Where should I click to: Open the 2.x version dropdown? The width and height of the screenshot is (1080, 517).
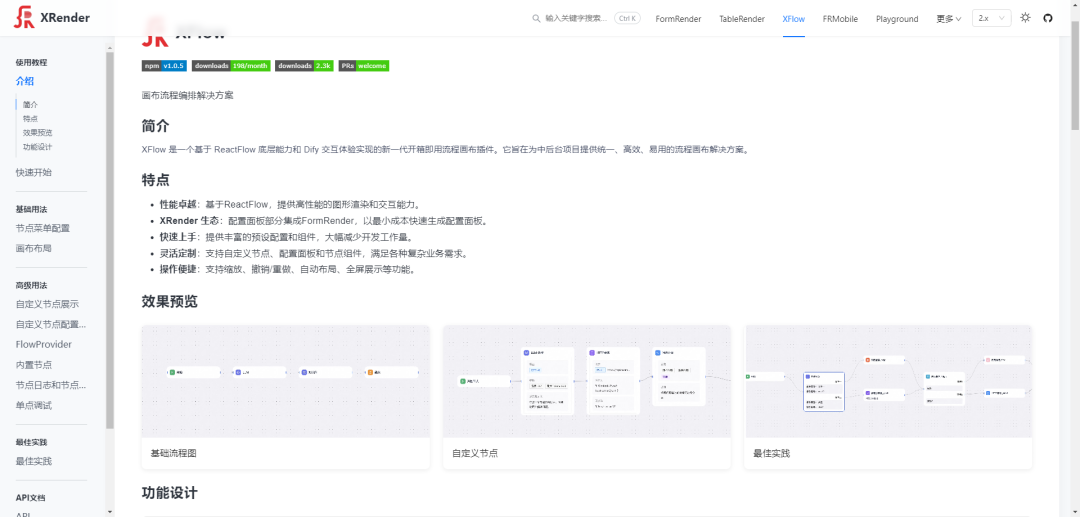click(992, 19)
